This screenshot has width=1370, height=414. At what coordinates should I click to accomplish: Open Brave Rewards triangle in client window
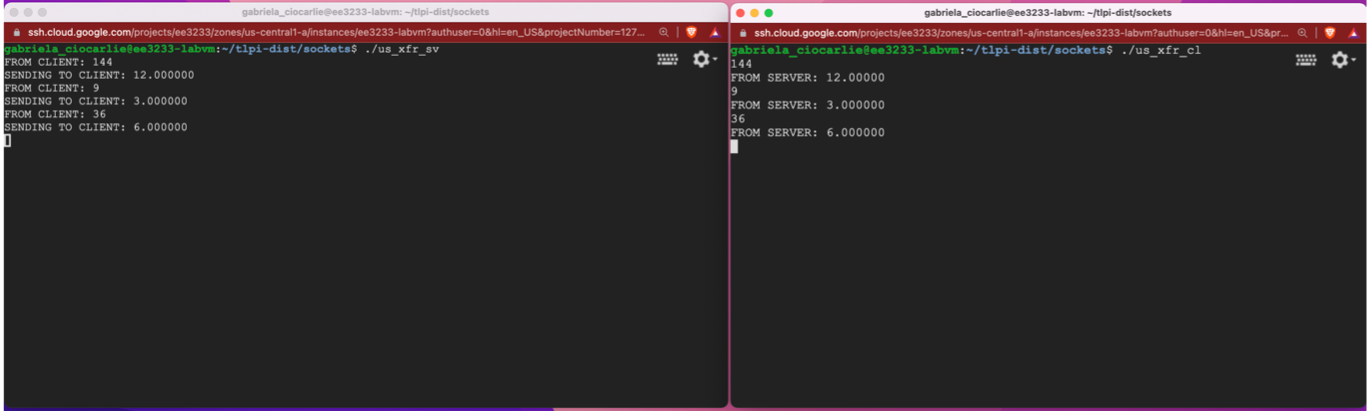coord(1354,32)
